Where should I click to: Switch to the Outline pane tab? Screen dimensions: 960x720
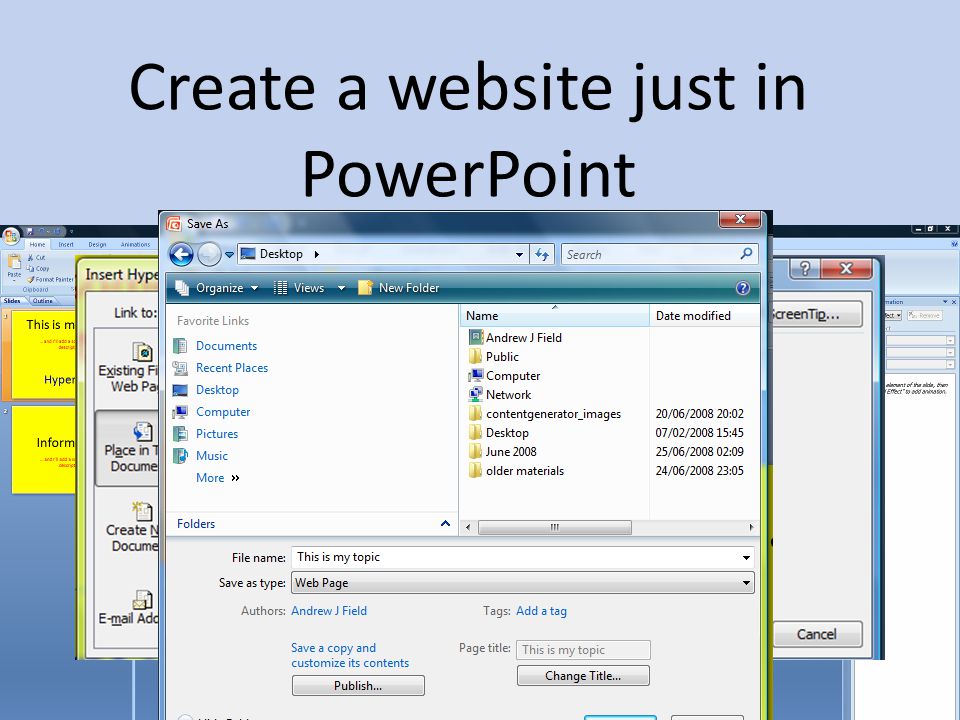pos(43,301)
